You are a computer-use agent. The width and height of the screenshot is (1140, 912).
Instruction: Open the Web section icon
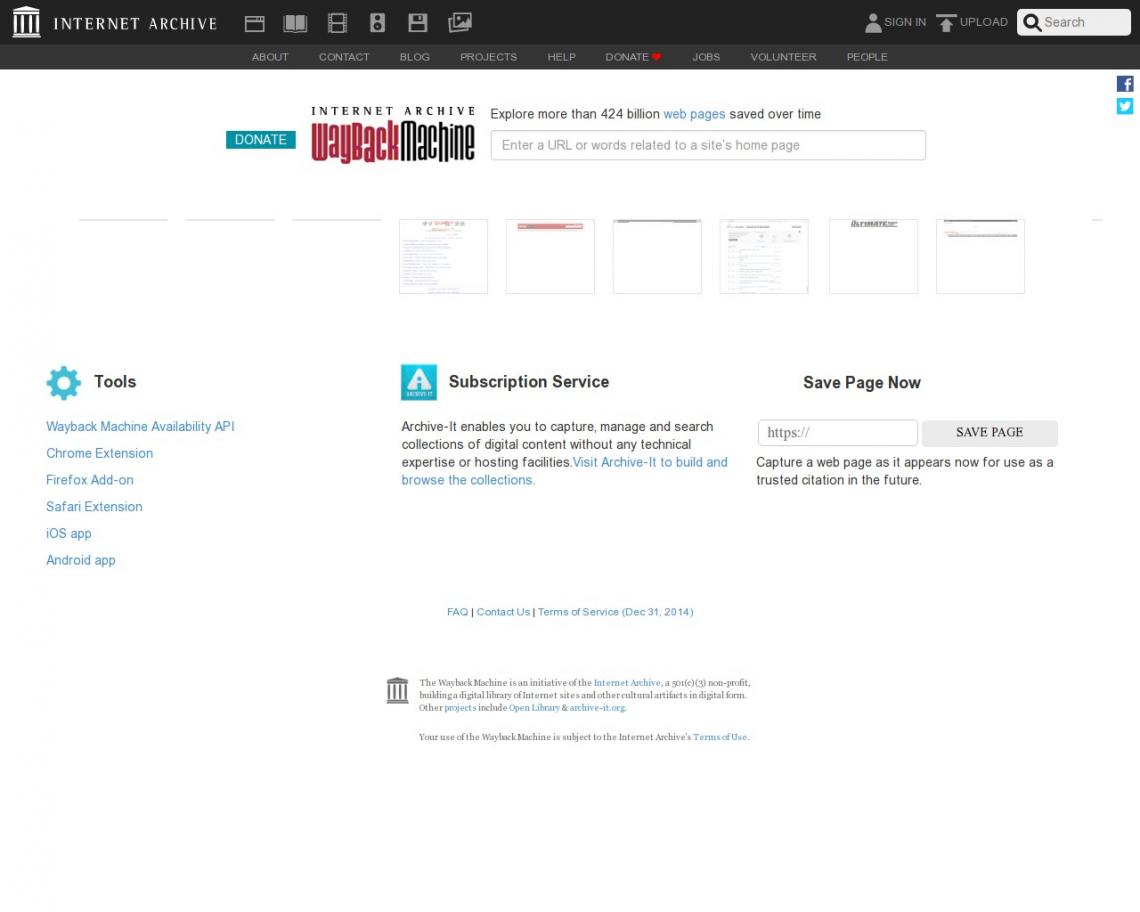click(x=254, y=23)
